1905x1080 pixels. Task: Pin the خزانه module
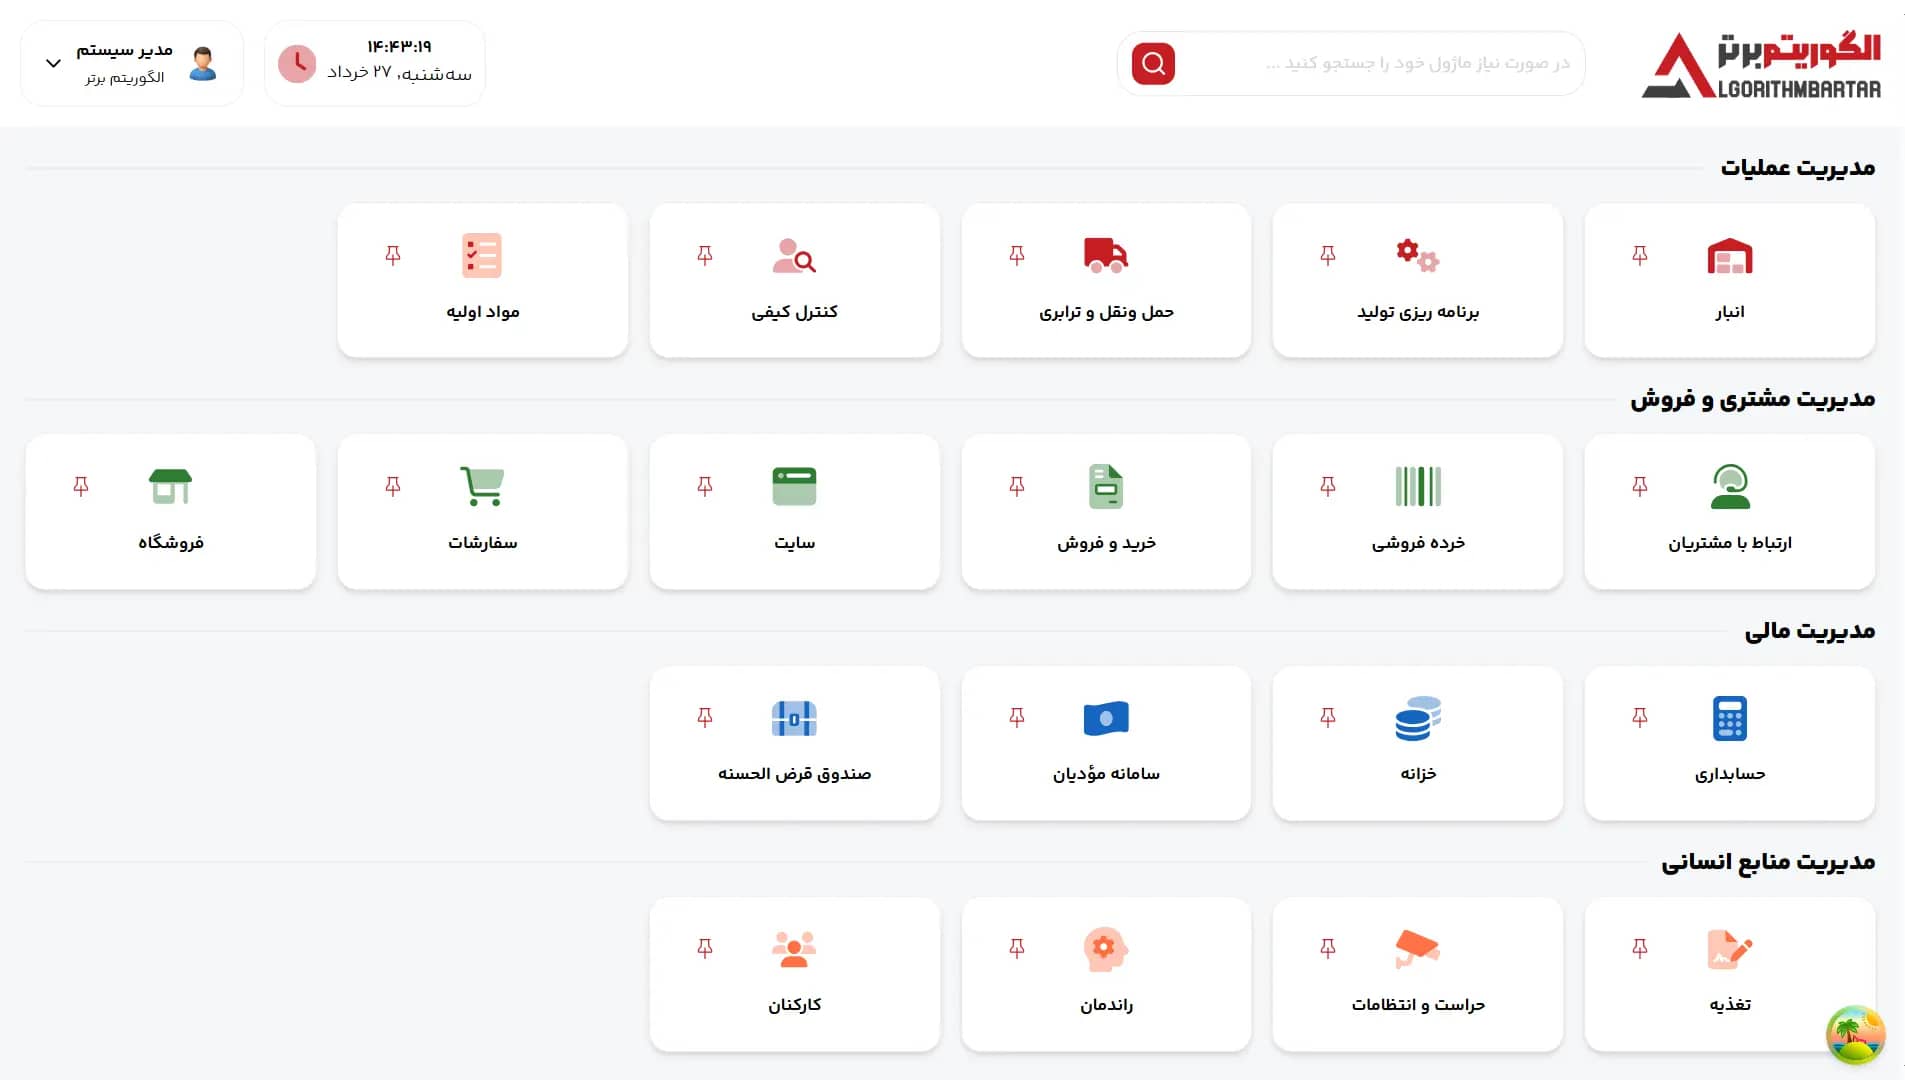click(x=1327, y=718)
